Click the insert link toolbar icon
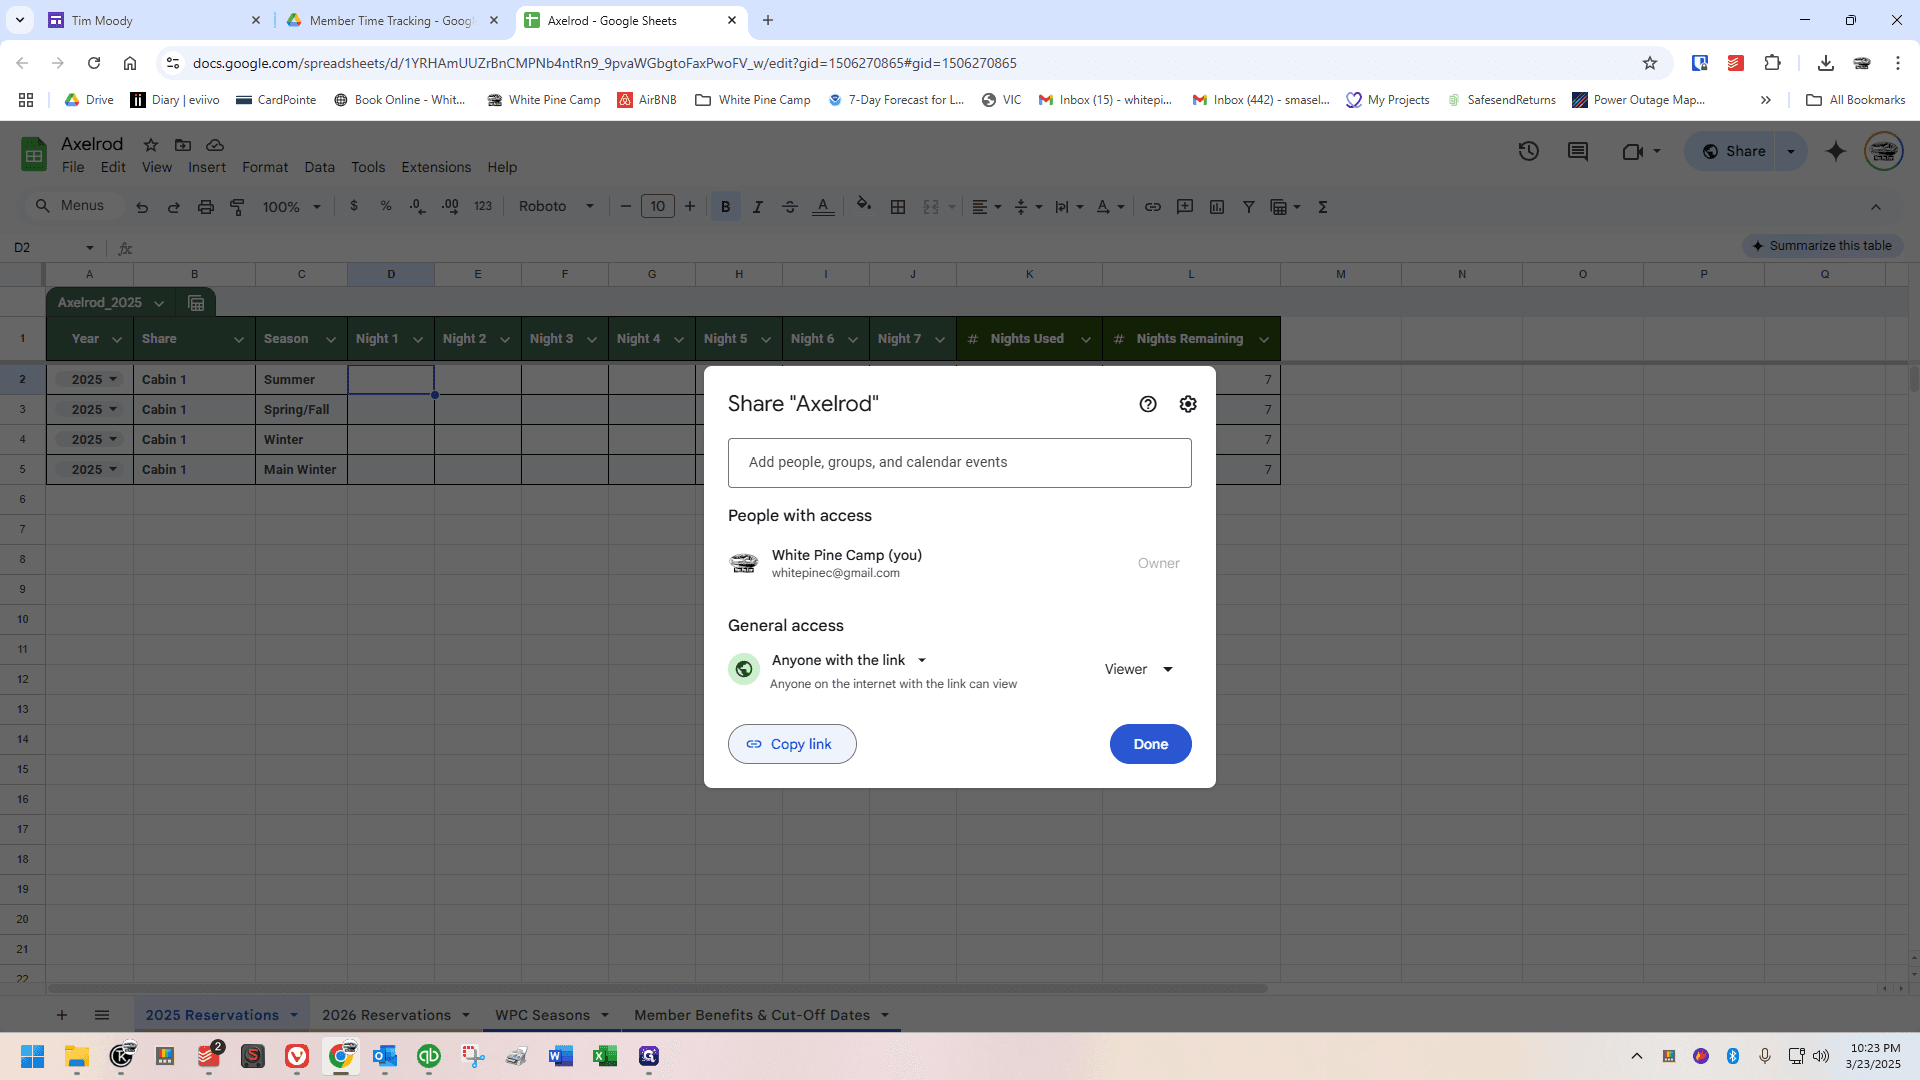 (1153, 207)
